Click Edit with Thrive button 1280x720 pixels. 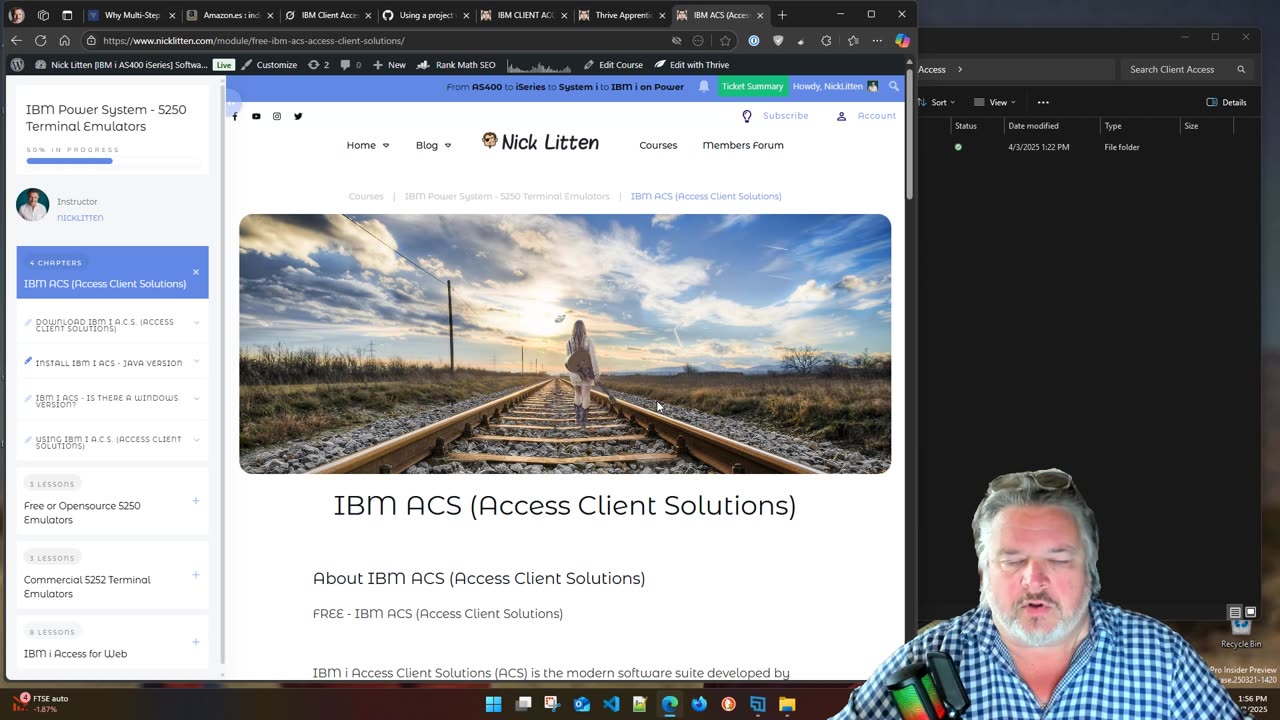[x=692, y=64]
